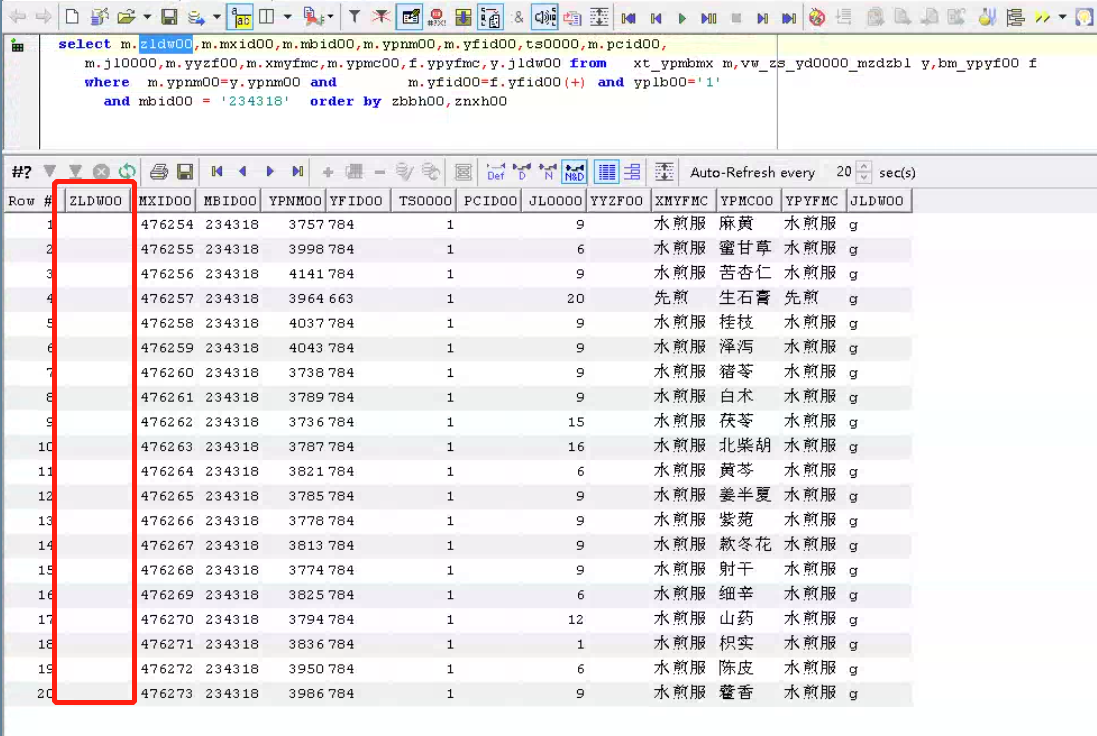Go to last record in grid
1097x736 pixels.
tap(297, 171)
